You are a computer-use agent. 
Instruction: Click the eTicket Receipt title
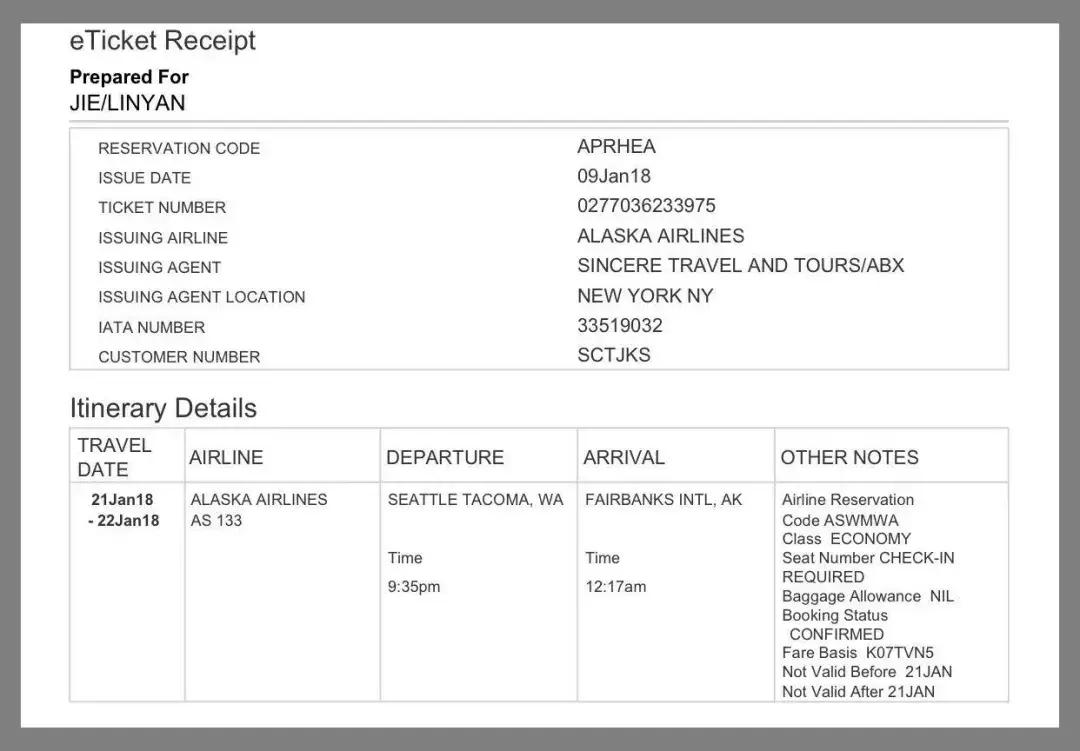[162, 41]
